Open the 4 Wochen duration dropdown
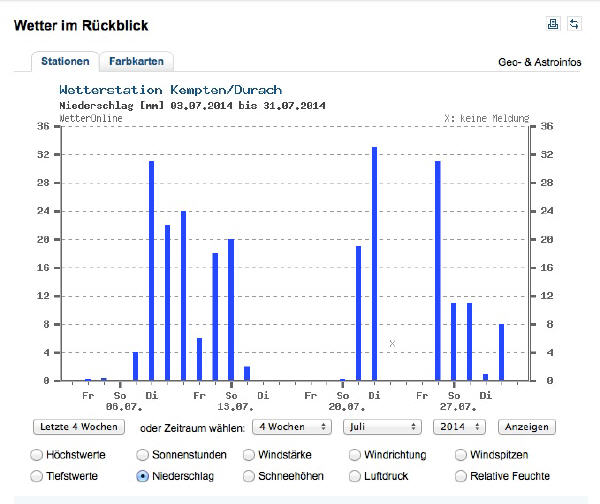Viewport: 600px width, 504px height. [292, 427]
